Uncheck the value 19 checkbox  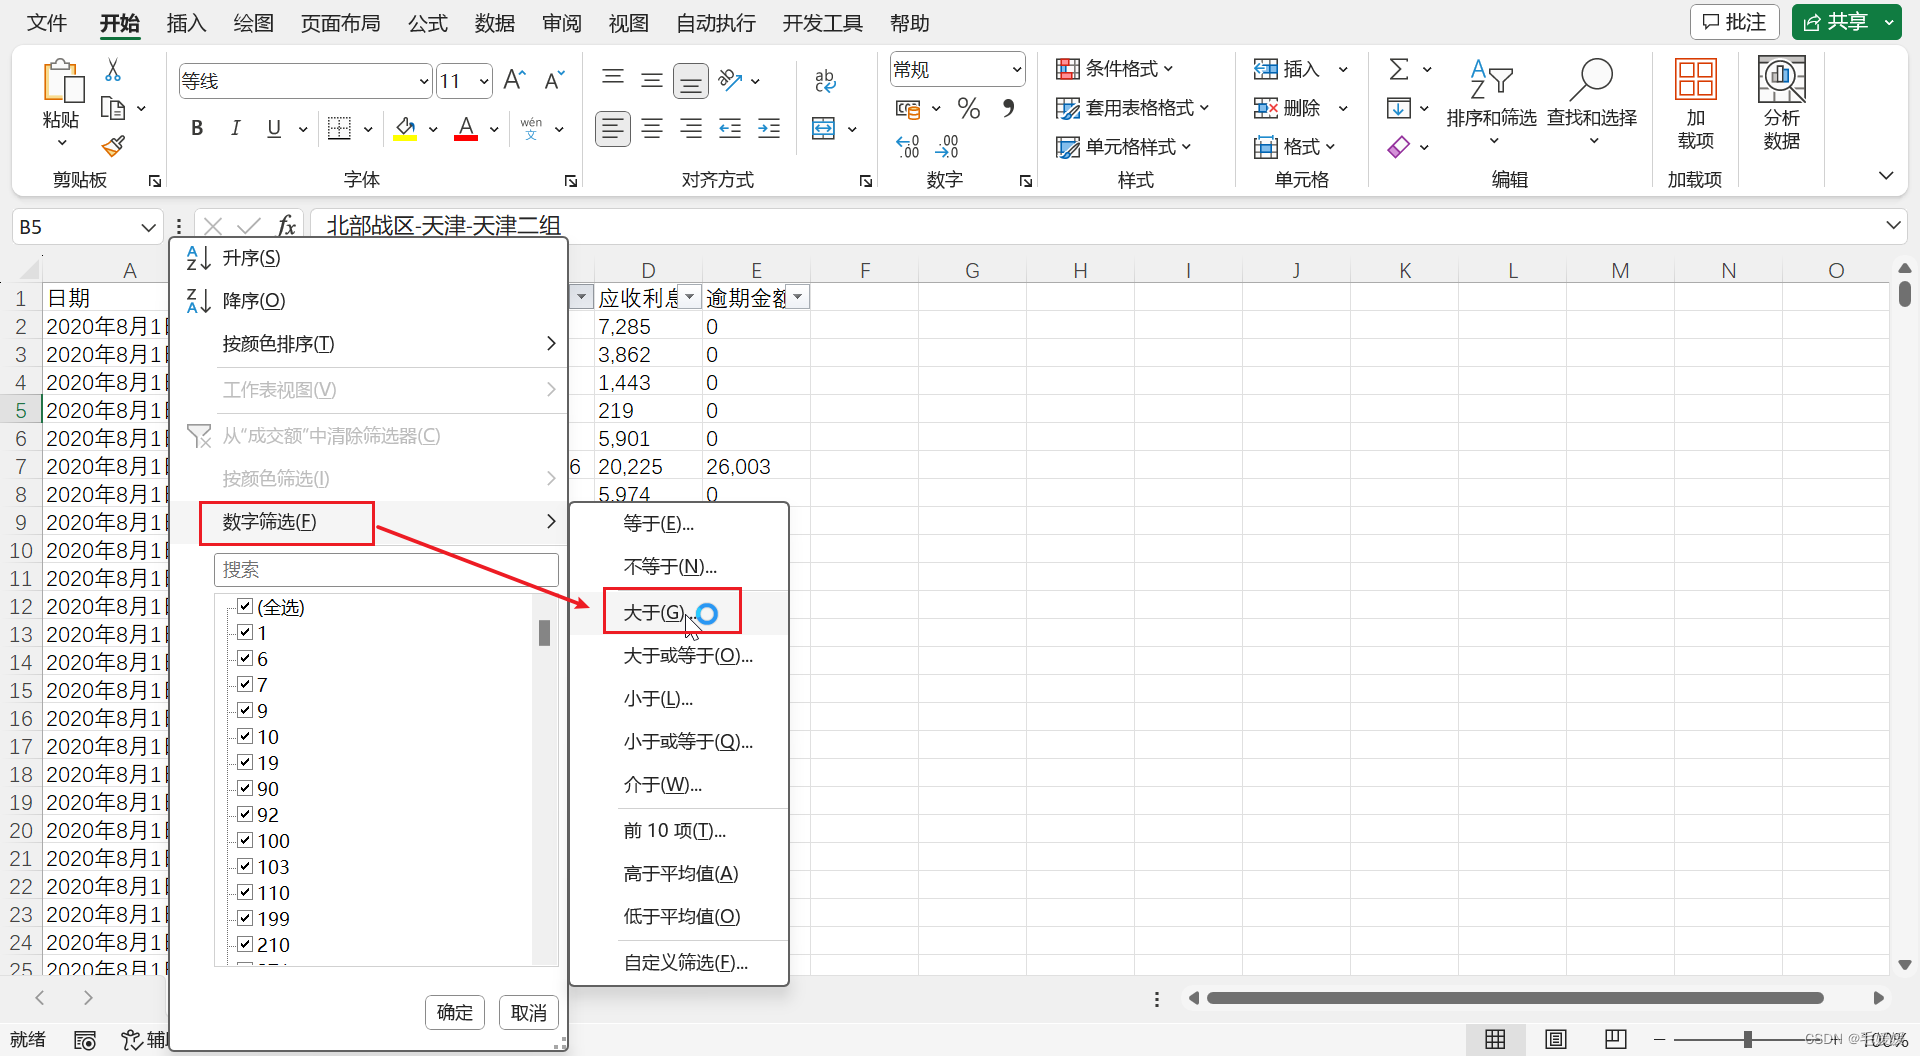click(x=245, y=762)
